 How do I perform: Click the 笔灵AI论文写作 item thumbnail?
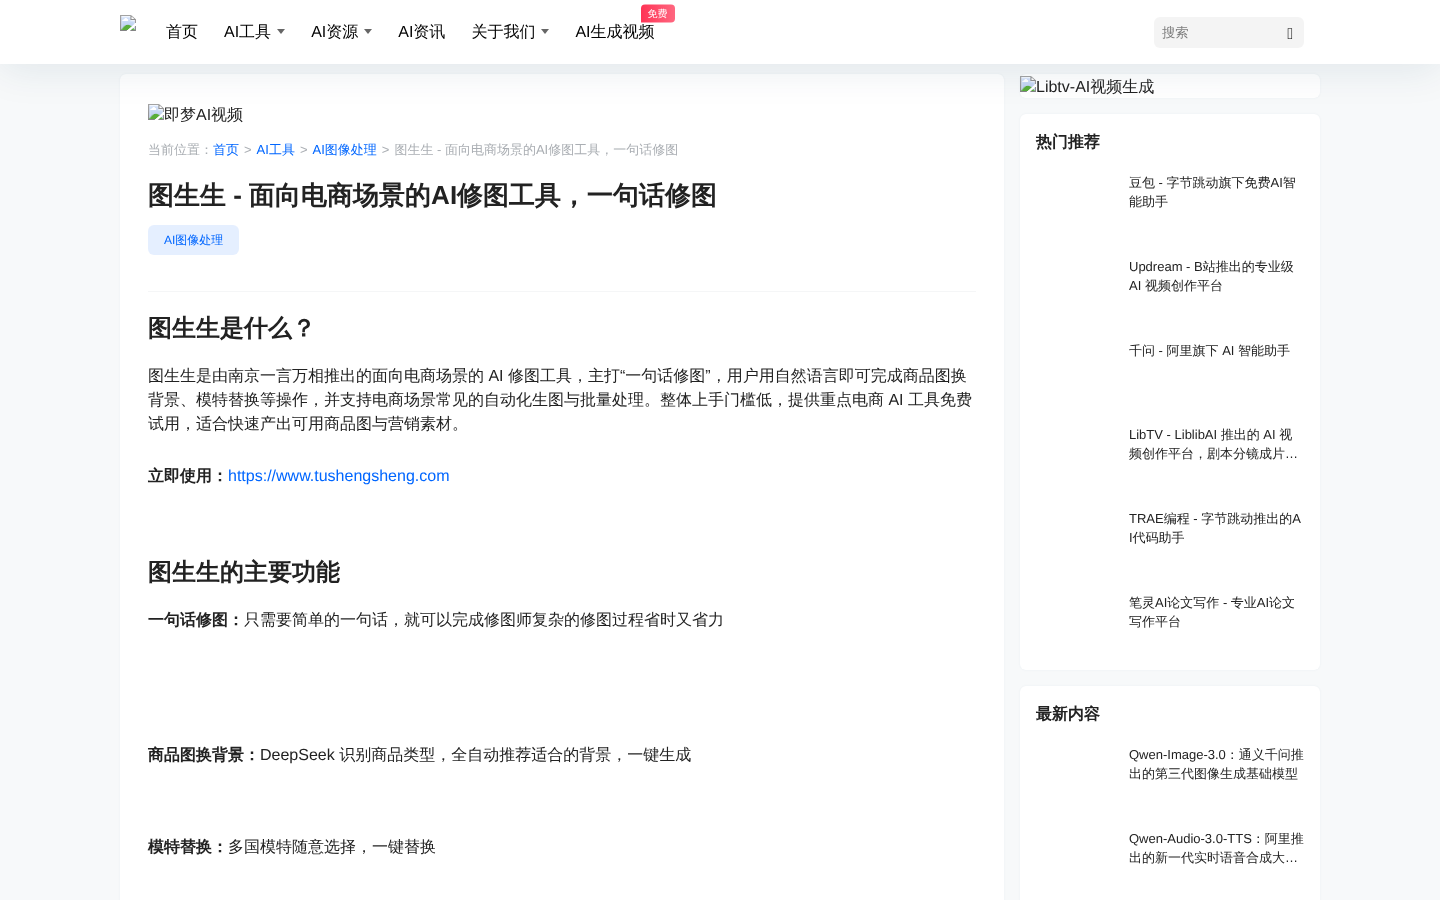coord(1076,620)
